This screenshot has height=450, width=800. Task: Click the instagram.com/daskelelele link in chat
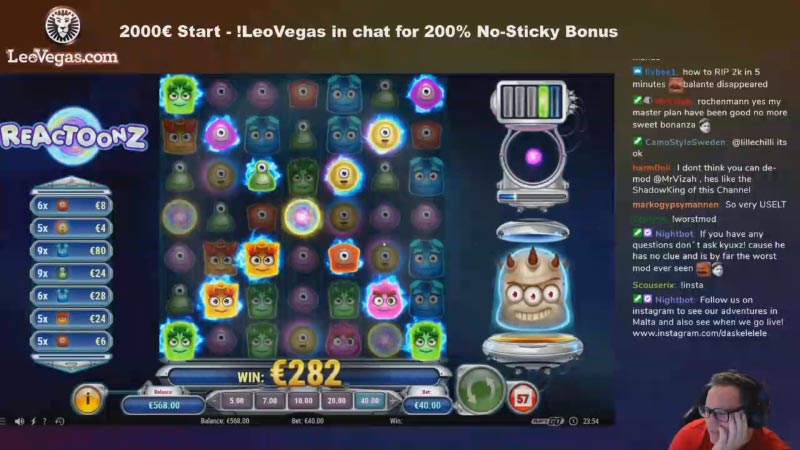(x=699, y=333)
